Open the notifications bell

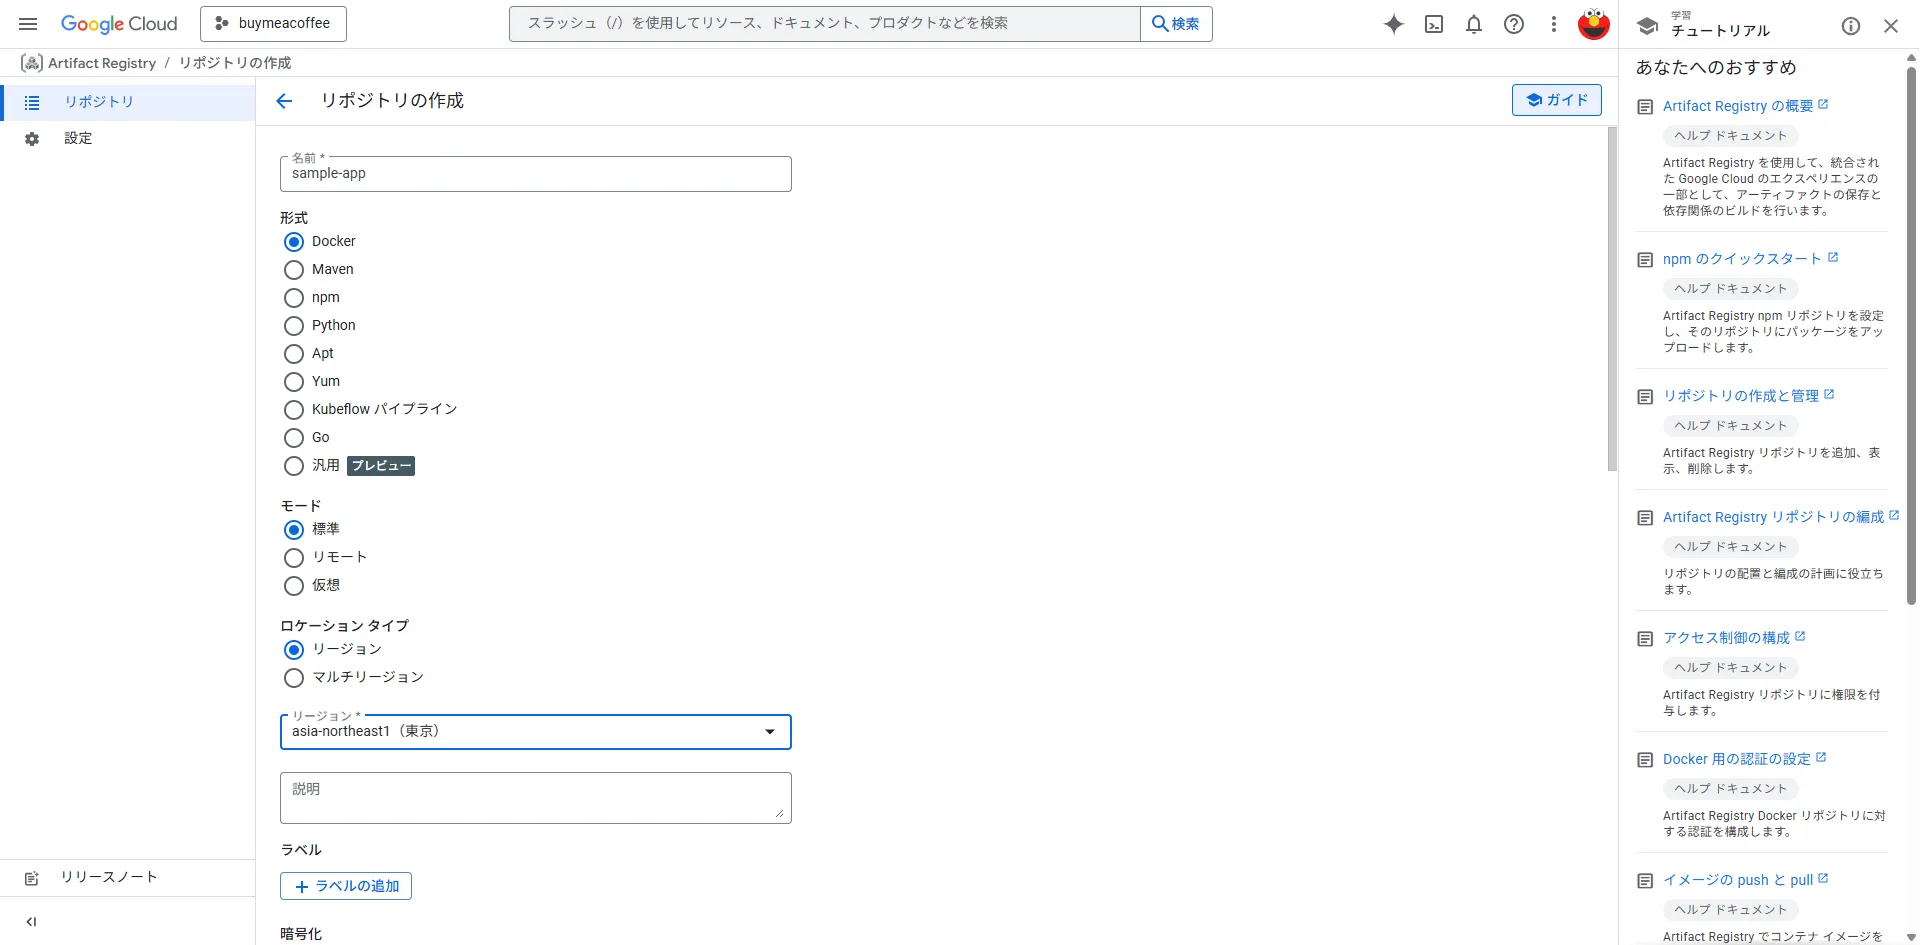1473,24
